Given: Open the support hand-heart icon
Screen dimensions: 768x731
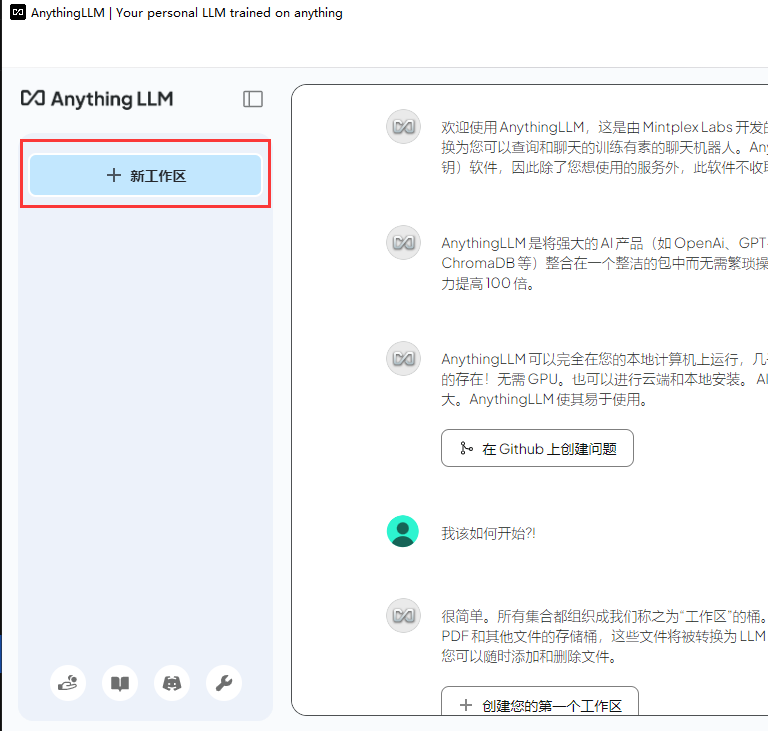Looking at the screenshot, I should click(x=68, y=682).
